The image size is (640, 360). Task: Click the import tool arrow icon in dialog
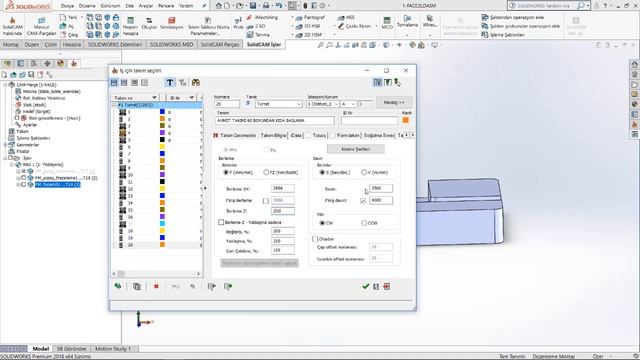[211, 287]
